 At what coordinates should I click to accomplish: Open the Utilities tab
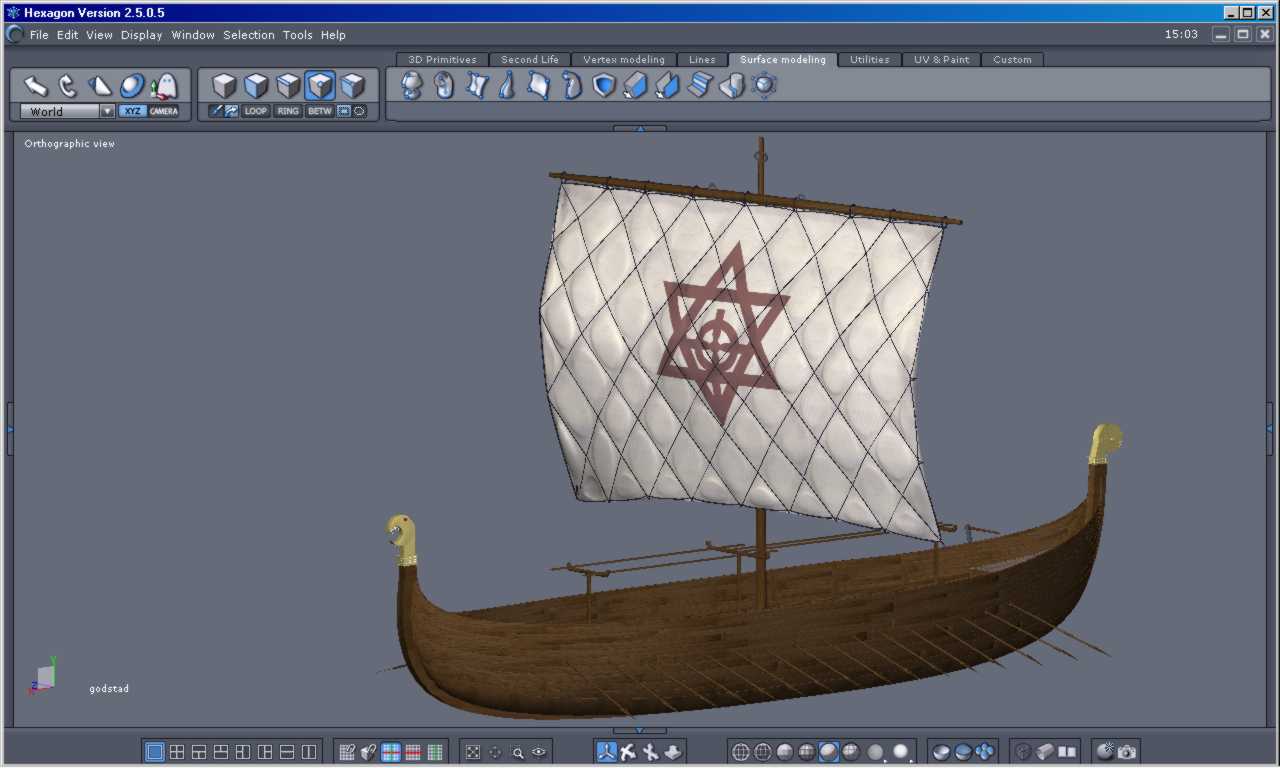click(x=870, y=60)
